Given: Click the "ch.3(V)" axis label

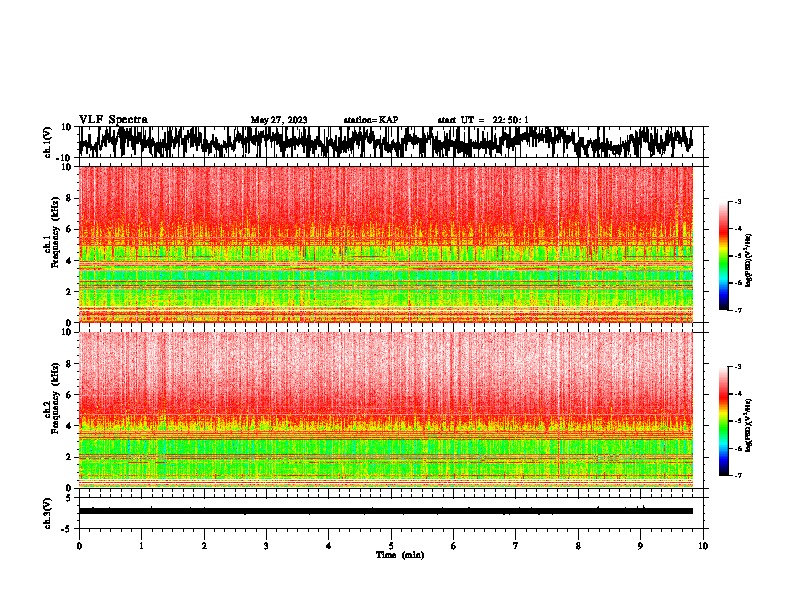Looking at the screenshot, I should [x=48, y=513].
